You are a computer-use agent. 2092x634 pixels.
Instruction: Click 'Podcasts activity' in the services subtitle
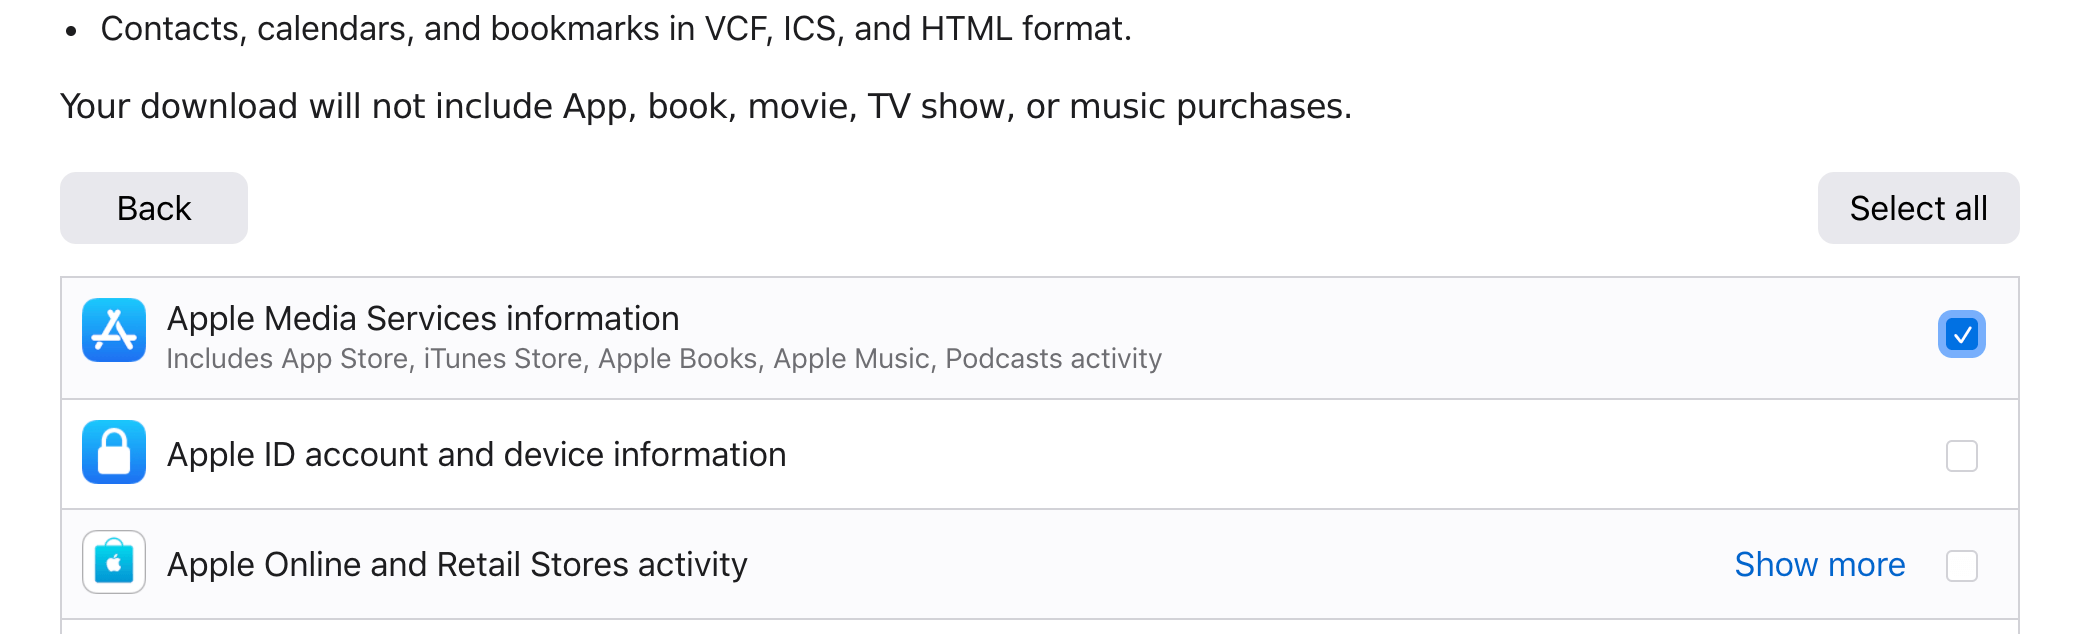1053,359
